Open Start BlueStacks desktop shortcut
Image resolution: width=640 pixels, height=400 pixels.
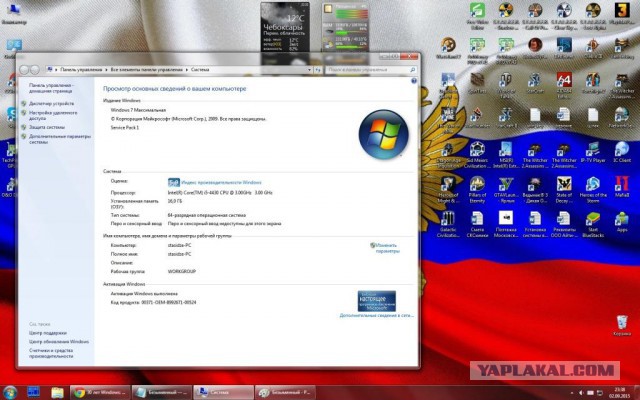click(593, 224)
